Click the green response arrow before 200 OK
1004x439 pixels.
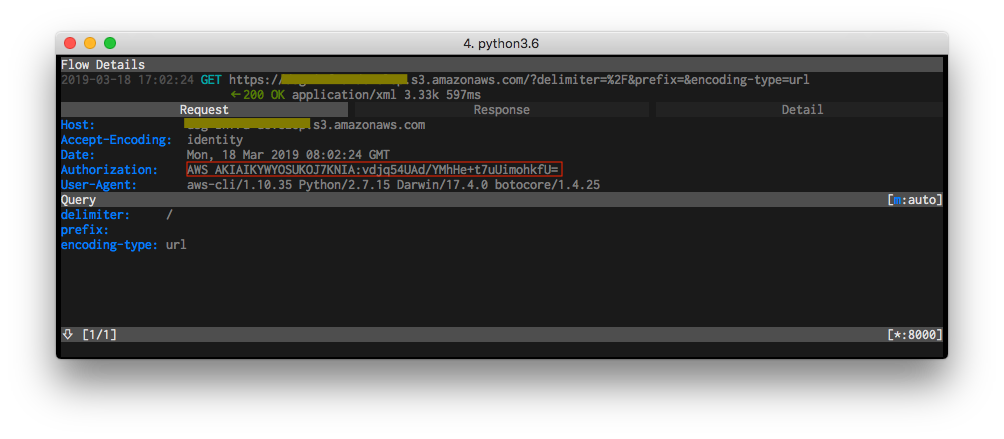(236, 95)
